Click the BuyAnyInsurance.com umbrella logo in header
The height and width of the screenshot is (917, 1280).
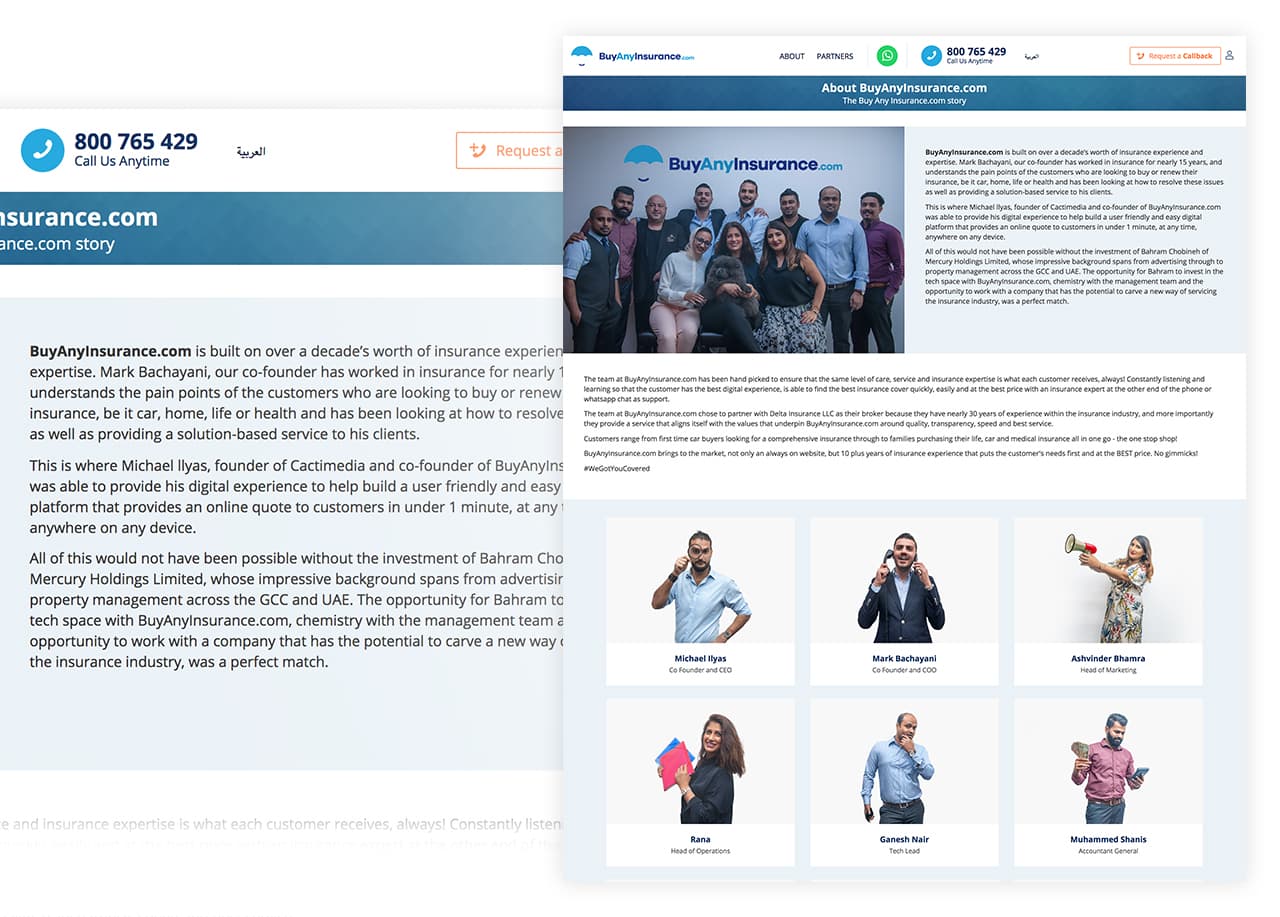point(632,56)
